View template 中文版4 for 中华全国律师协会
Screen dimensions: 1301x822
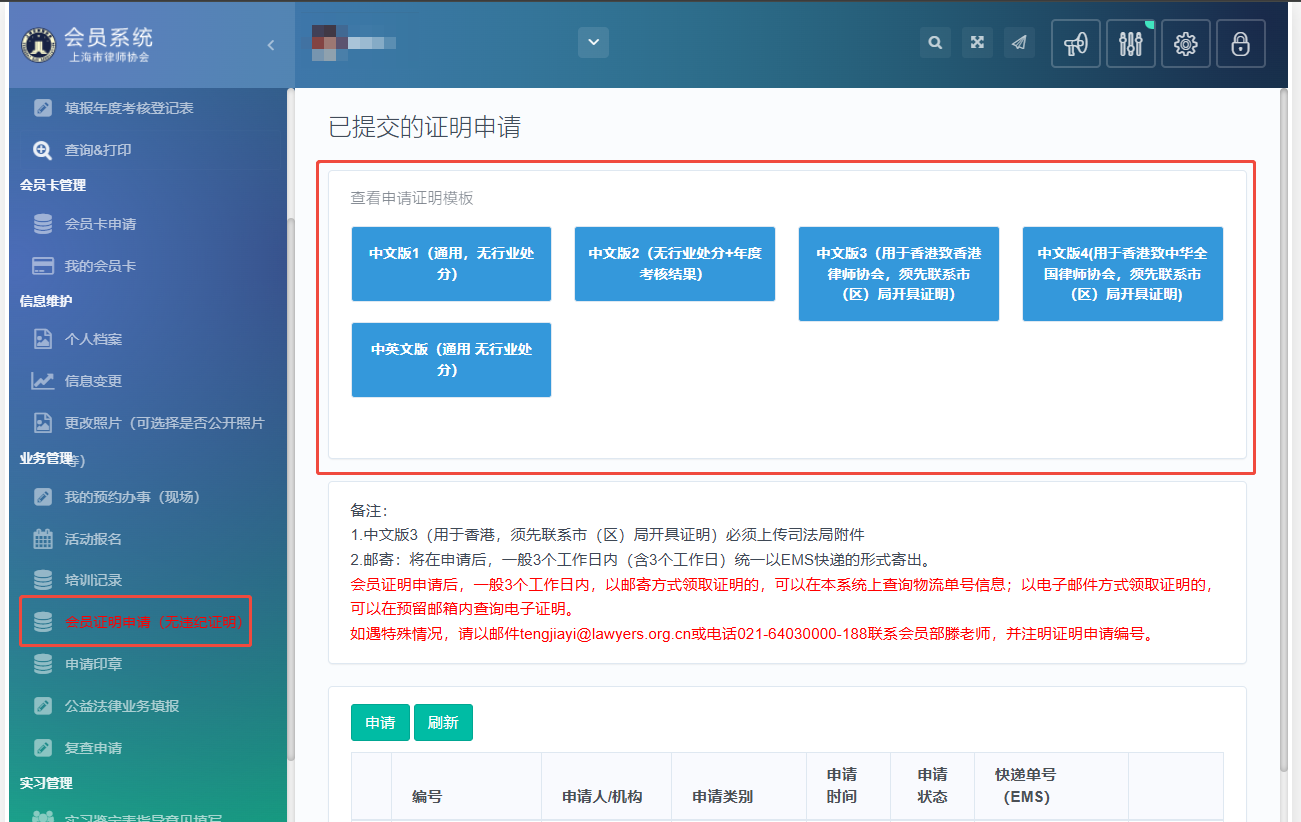click(x=1123, y=274)
